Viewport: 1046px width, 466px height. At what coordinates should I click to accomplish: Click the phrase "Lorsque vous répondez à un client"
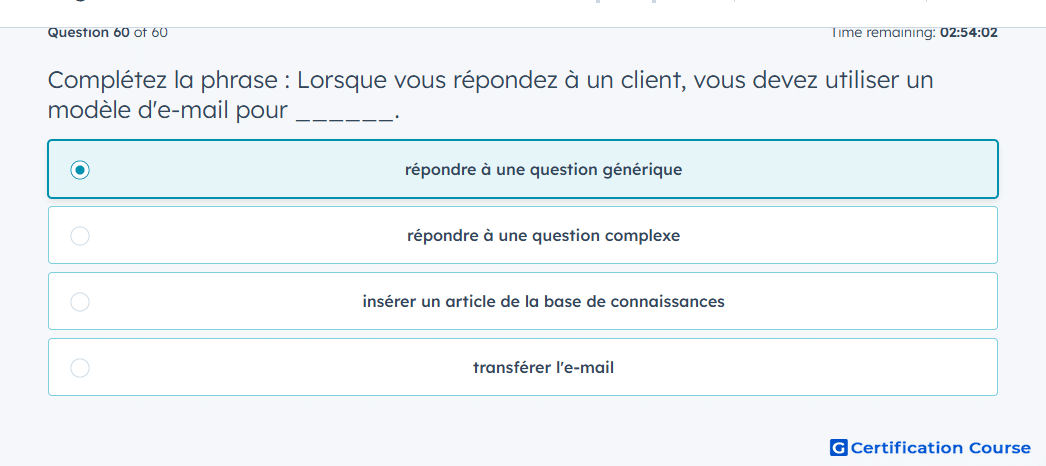[488, 81]
